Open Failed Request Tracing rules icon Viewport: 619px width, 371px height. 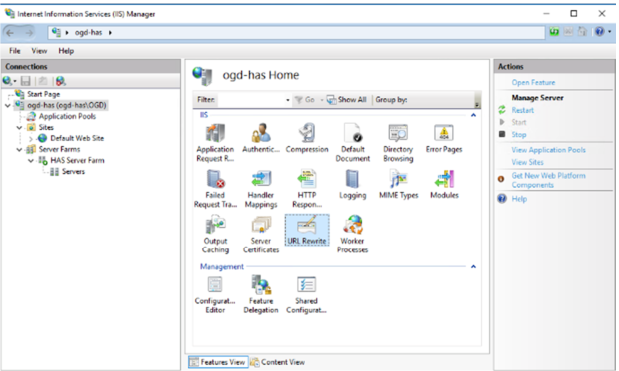(215, 189)
